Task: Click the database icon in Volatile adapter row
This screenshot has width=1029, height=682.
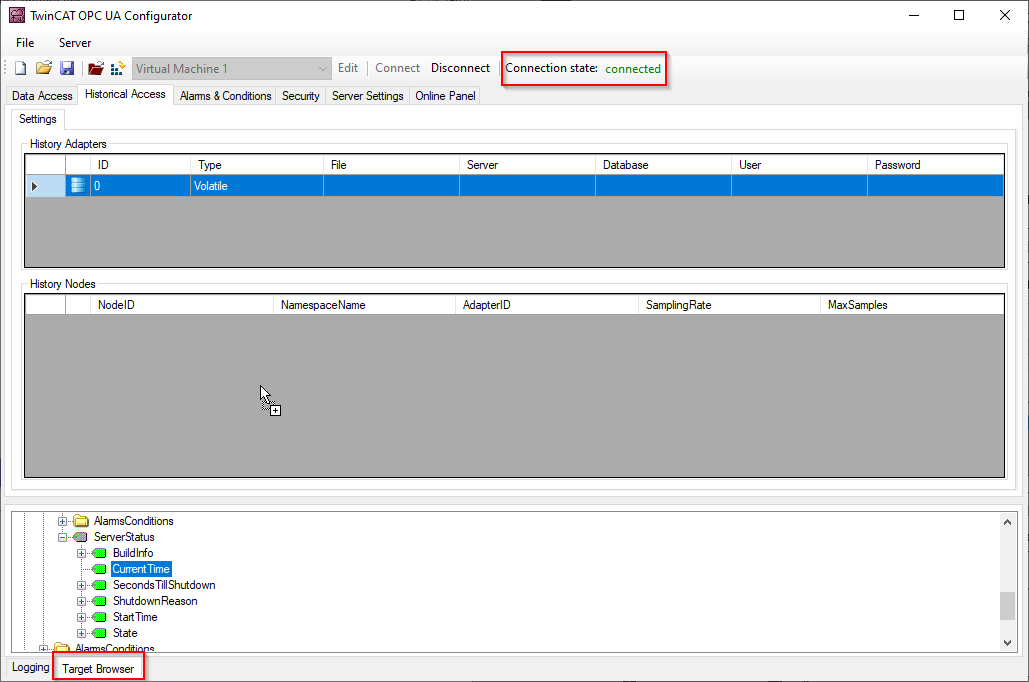Action: click(x=78, y=186)
